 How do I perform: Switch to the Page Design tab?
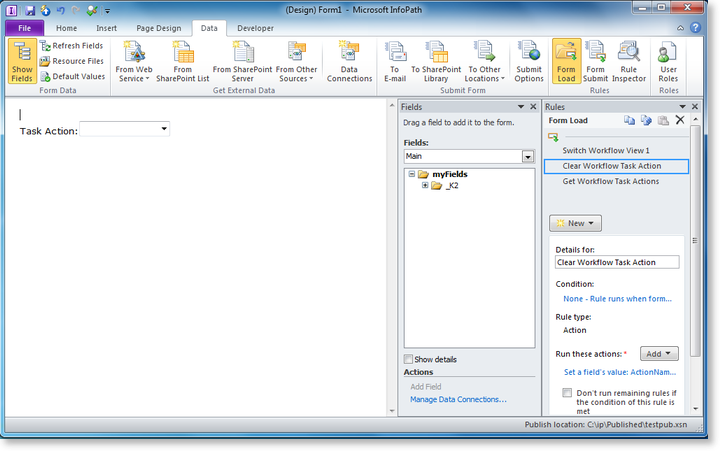(x=159, y=28)
